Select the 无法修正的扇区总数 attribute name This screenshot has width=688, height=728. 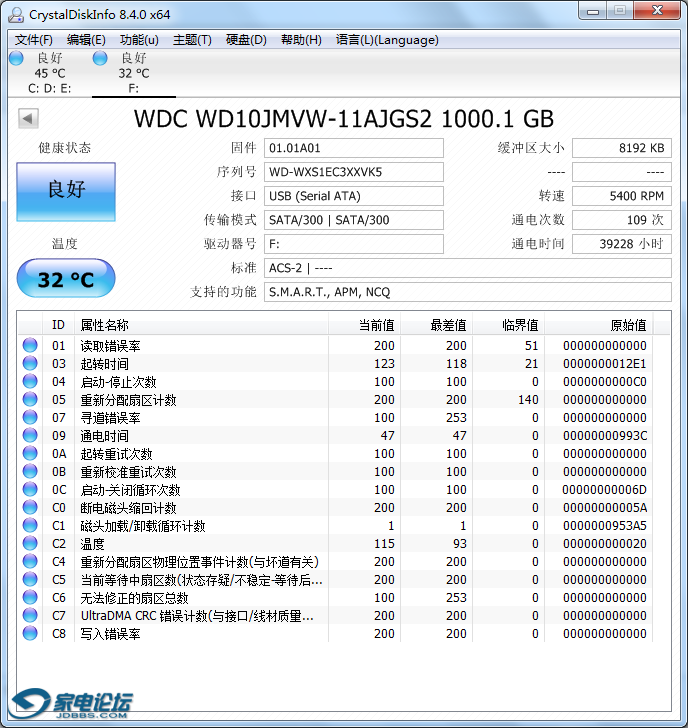135,598
